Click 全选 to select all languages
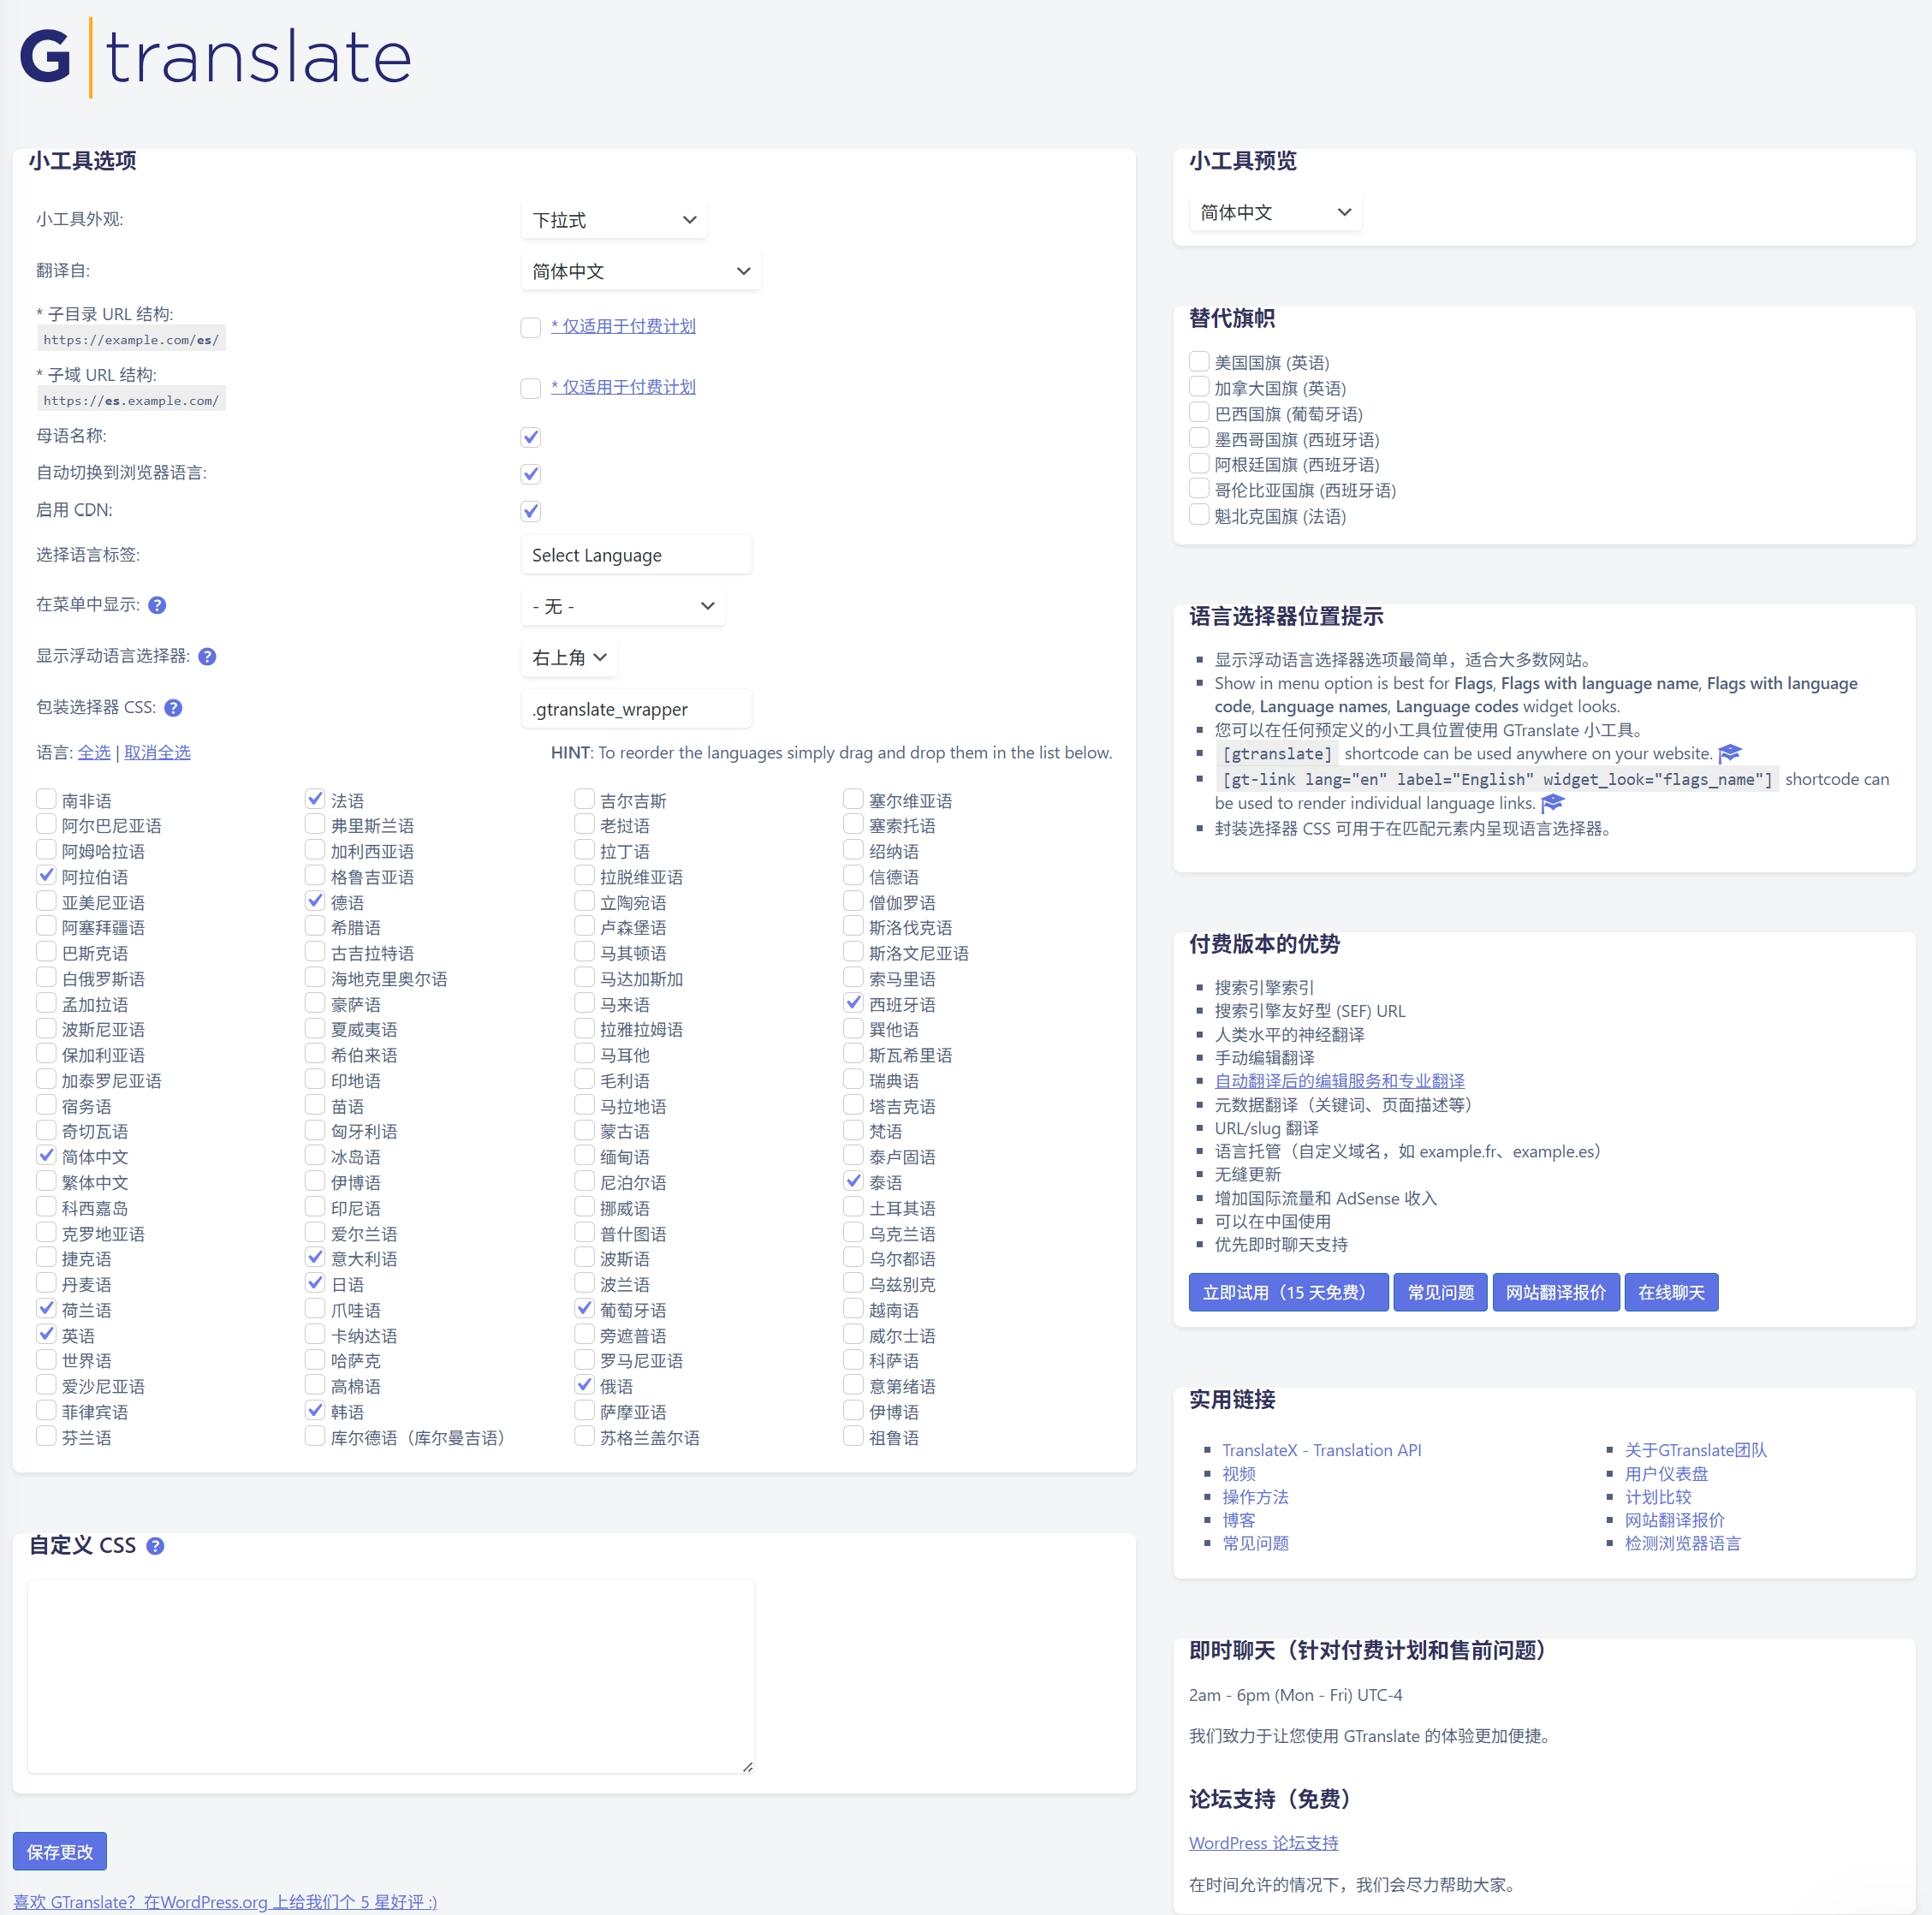 click(x=94, y=752)
